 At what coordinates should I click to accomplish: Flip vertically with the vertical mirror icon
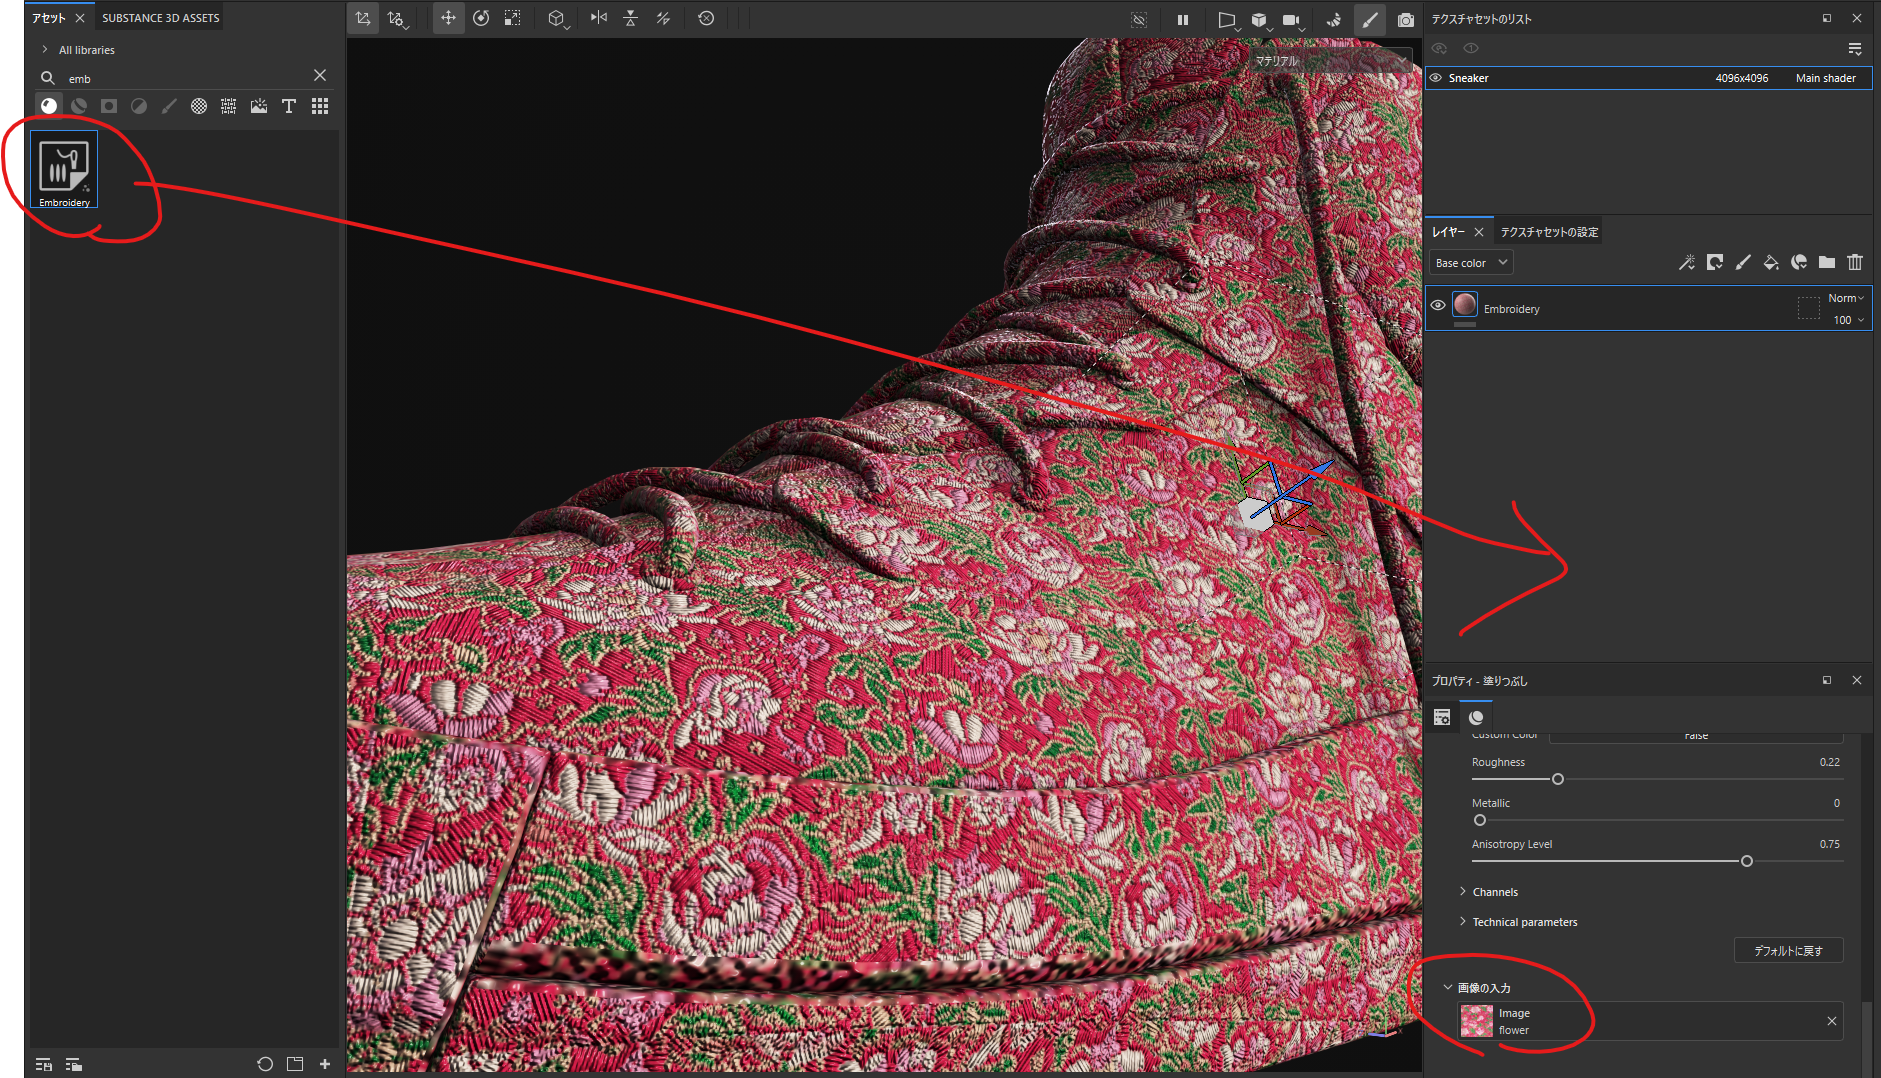tap(631, 18)
